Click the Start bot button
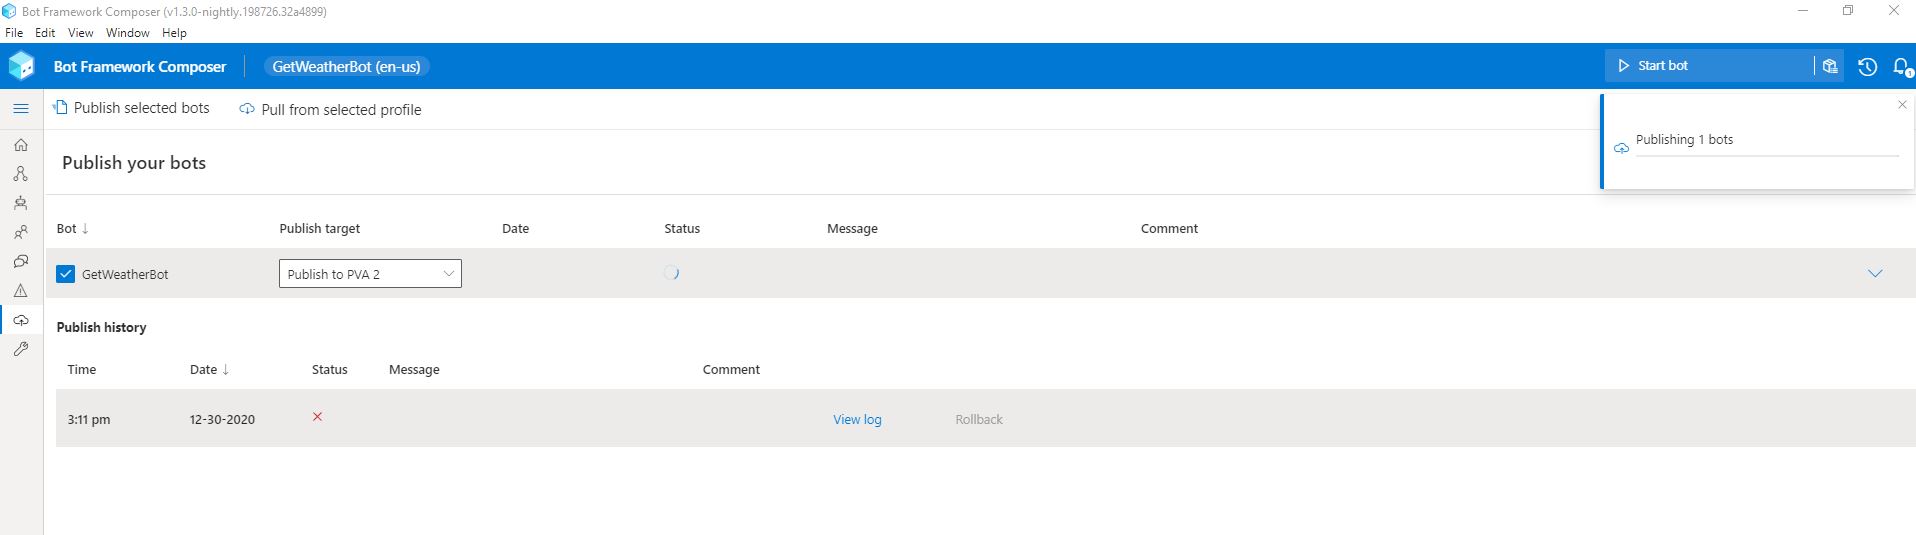Viewport: 1916px width, 535px height. click(1708, 66)
